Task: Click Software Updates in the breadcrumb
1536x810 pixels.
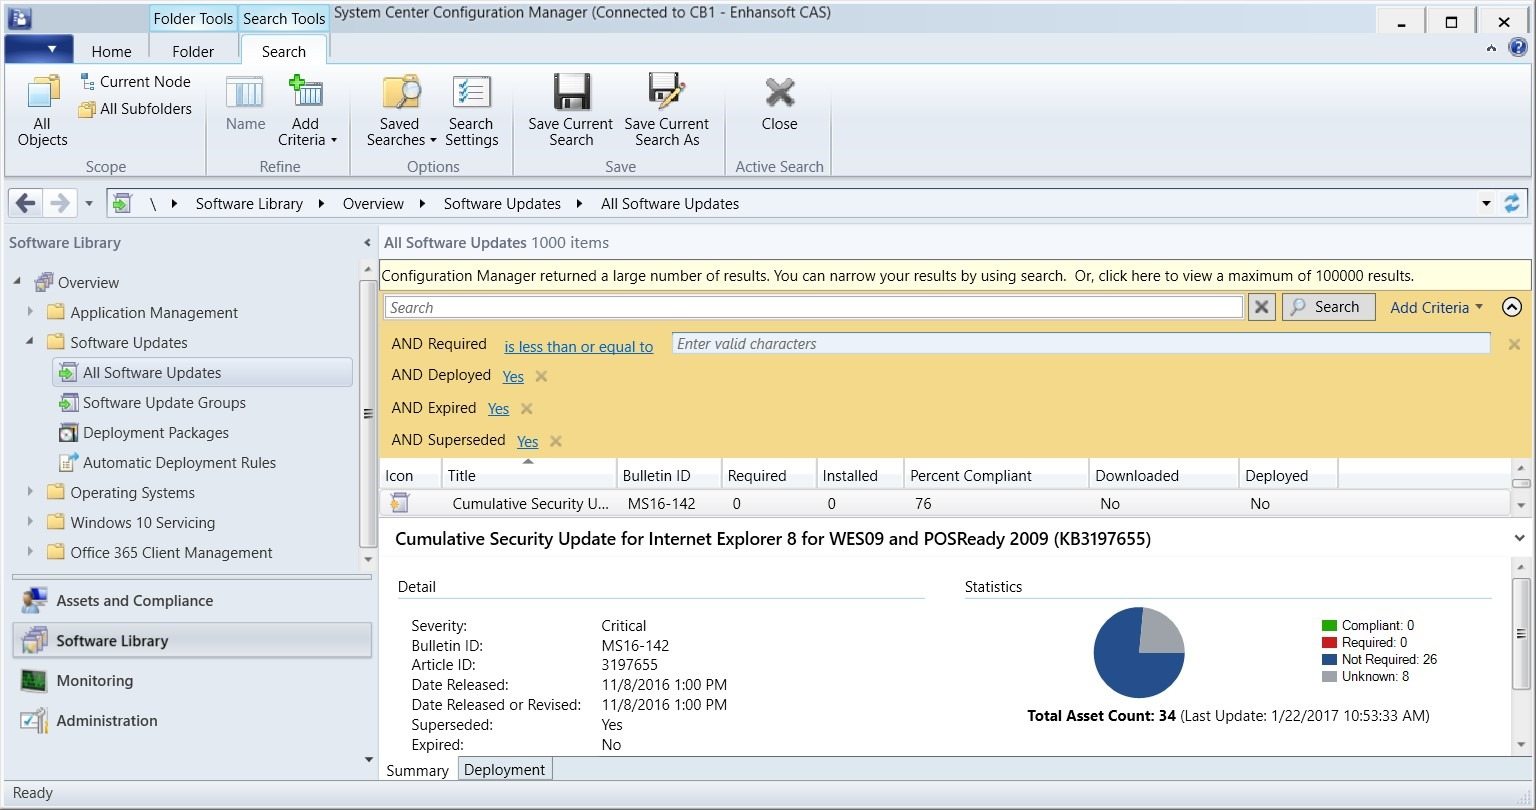Action: pos(502,203)
